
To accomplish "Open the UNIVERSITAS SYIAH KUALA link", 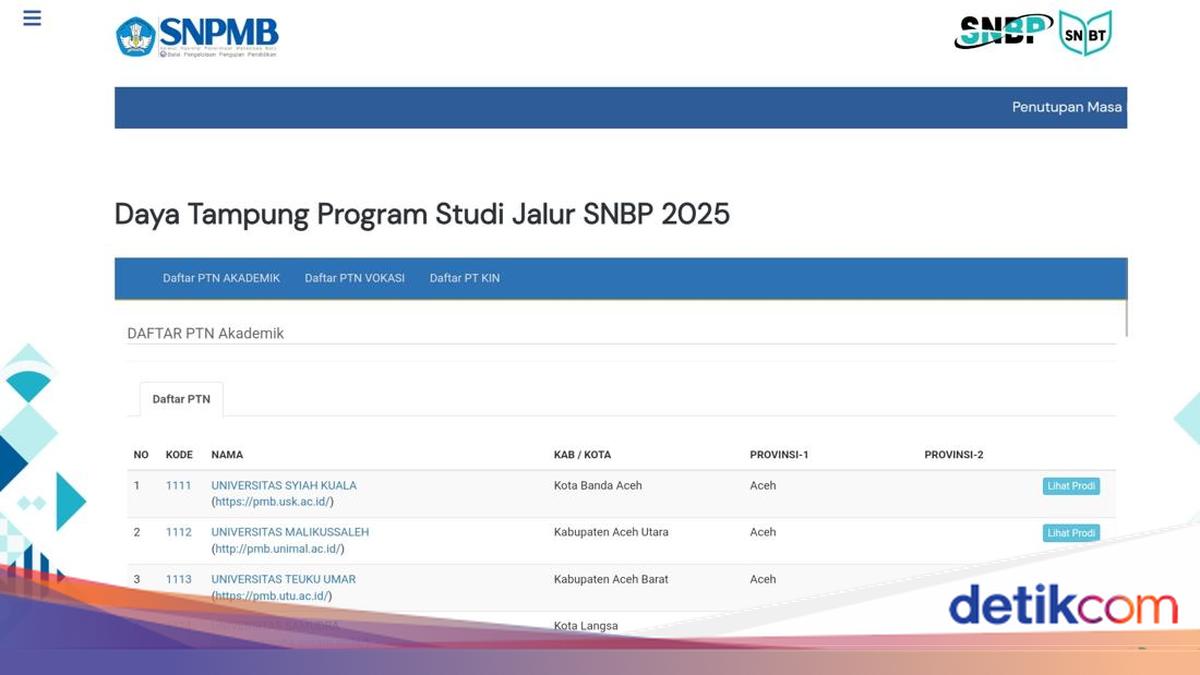I will coord(283,485).
